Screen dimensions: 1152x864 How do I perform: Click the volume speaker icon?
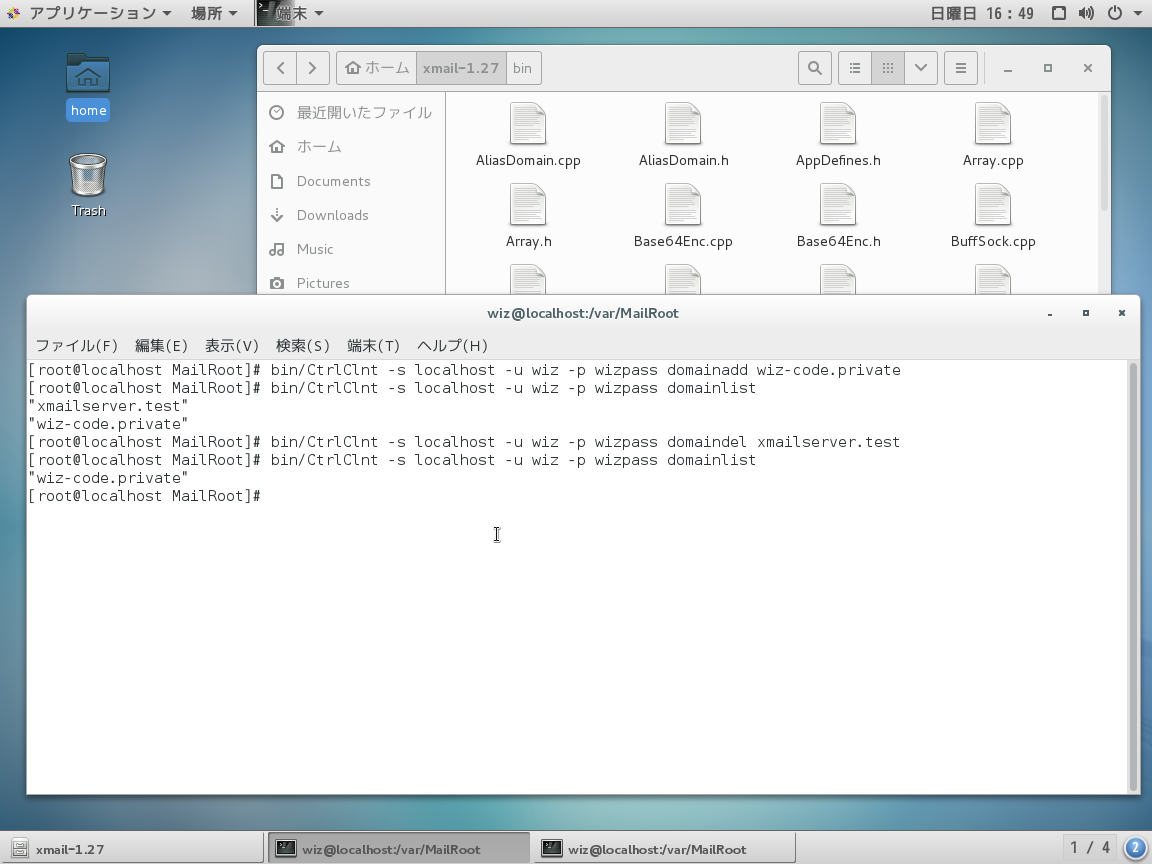1086,13
